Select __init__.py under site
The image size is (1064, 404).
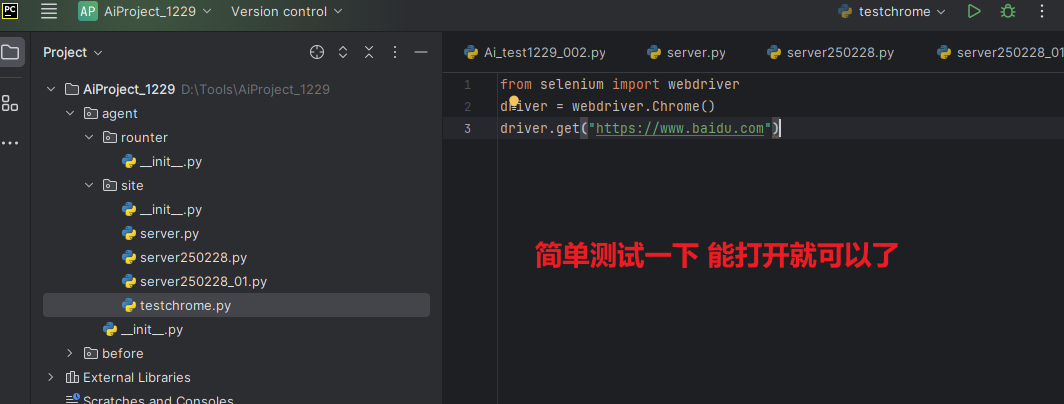point(236,209)
